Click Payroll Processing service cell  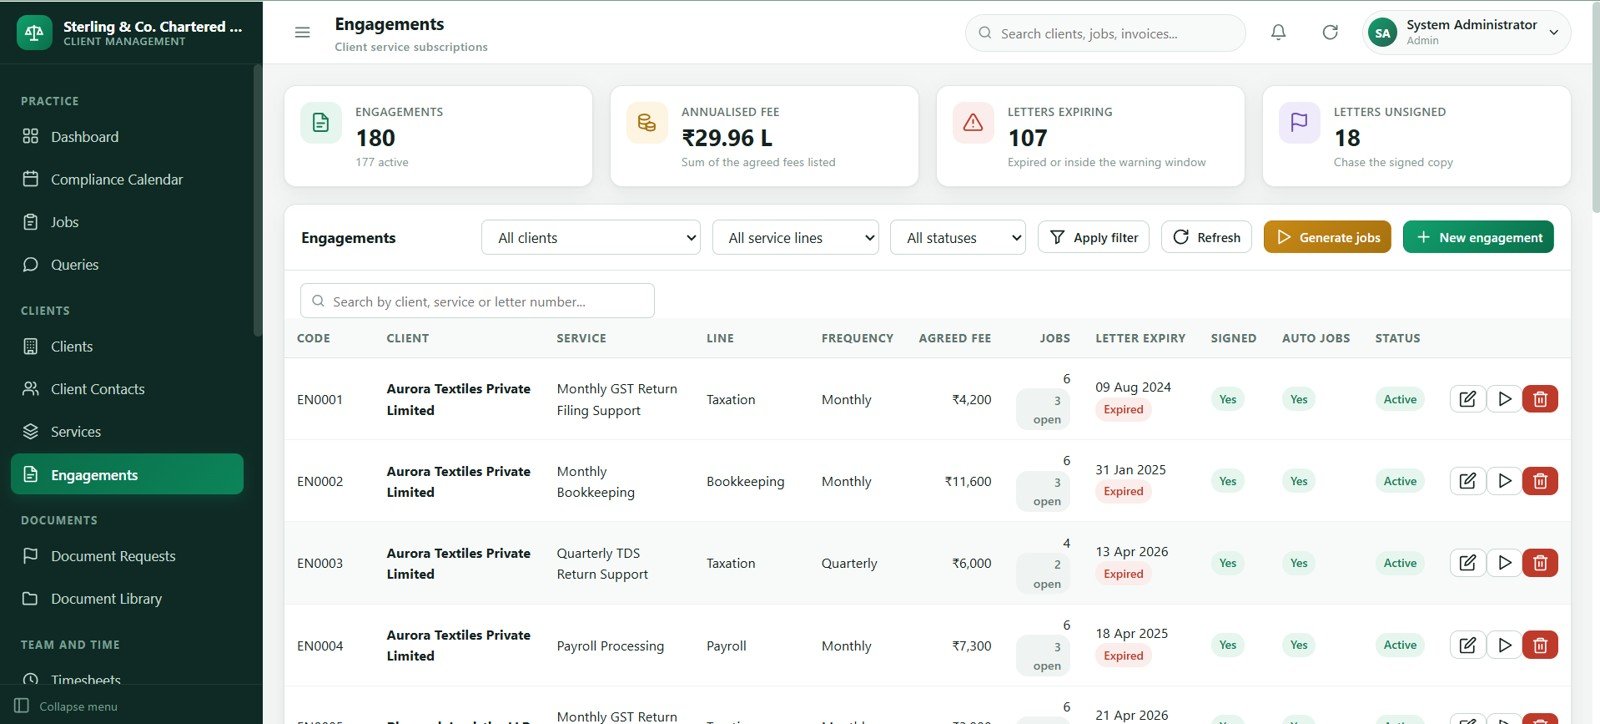[x=610, y=646]
